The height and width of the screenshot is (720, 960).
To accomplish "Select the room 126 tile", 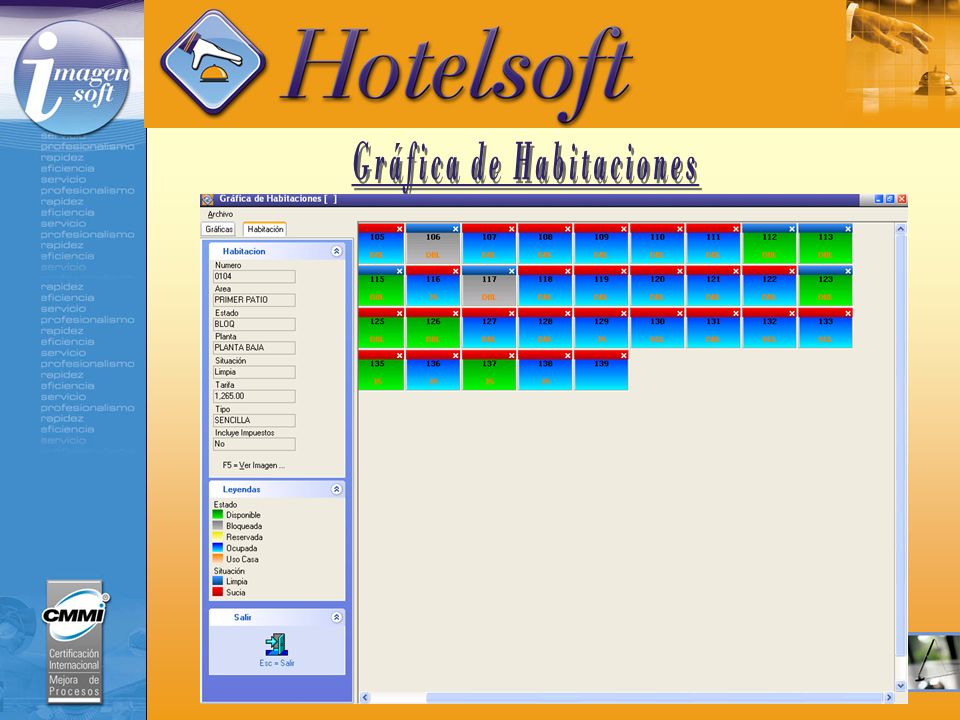I will tap(433, 328).
